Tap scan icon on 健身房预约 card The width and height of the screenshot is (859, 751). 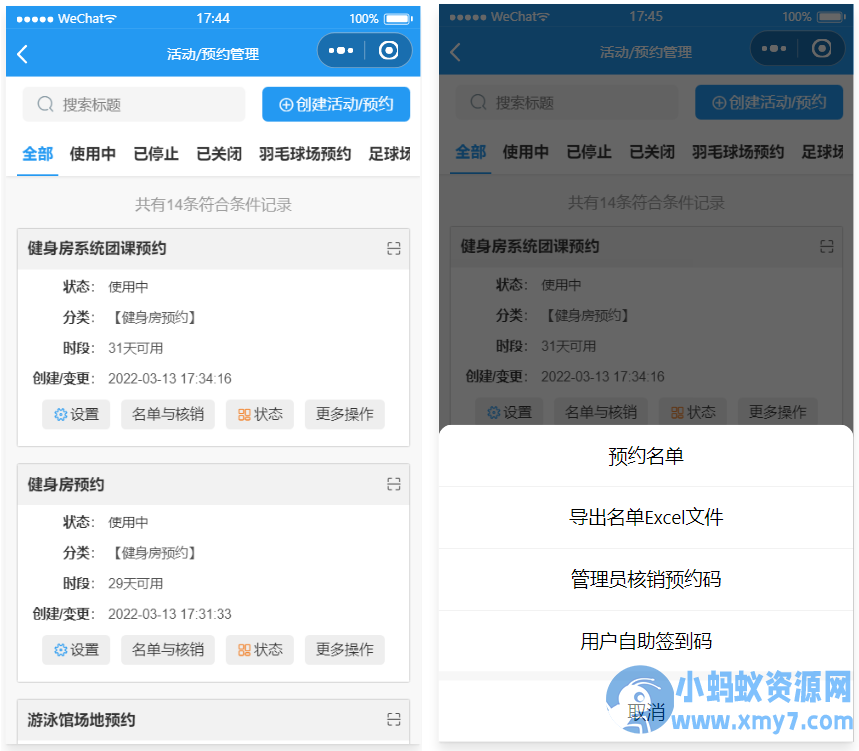click(x=393, y=484)
